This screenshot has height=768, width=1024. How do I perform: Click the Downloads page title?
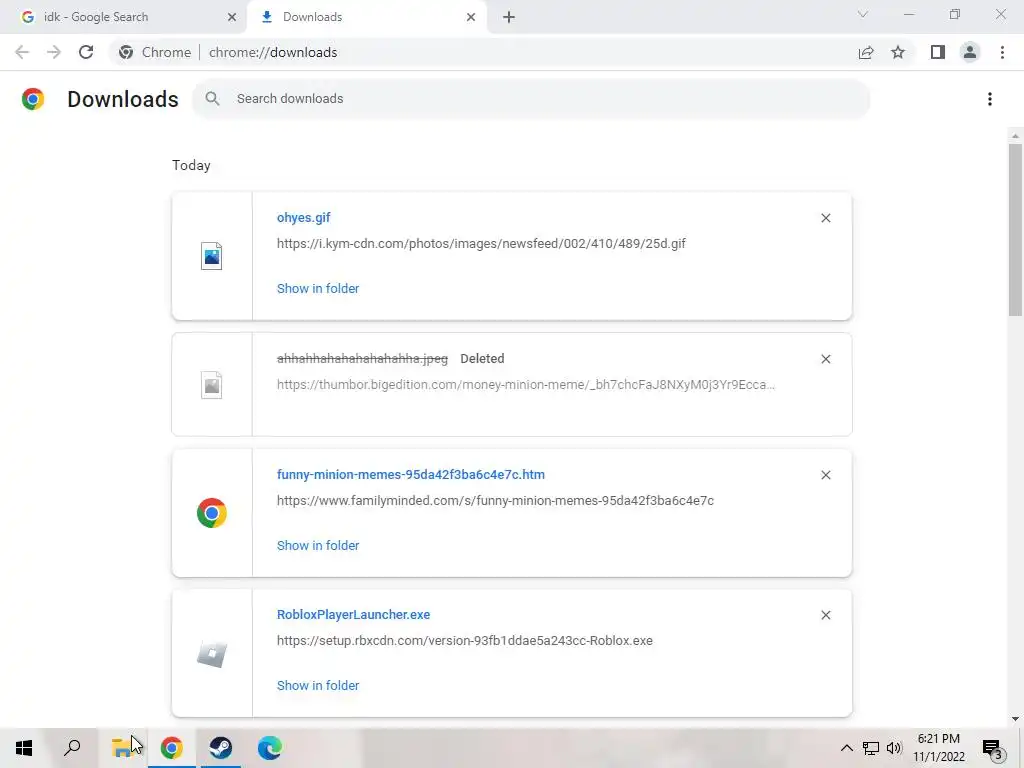(x=123, y=99)
